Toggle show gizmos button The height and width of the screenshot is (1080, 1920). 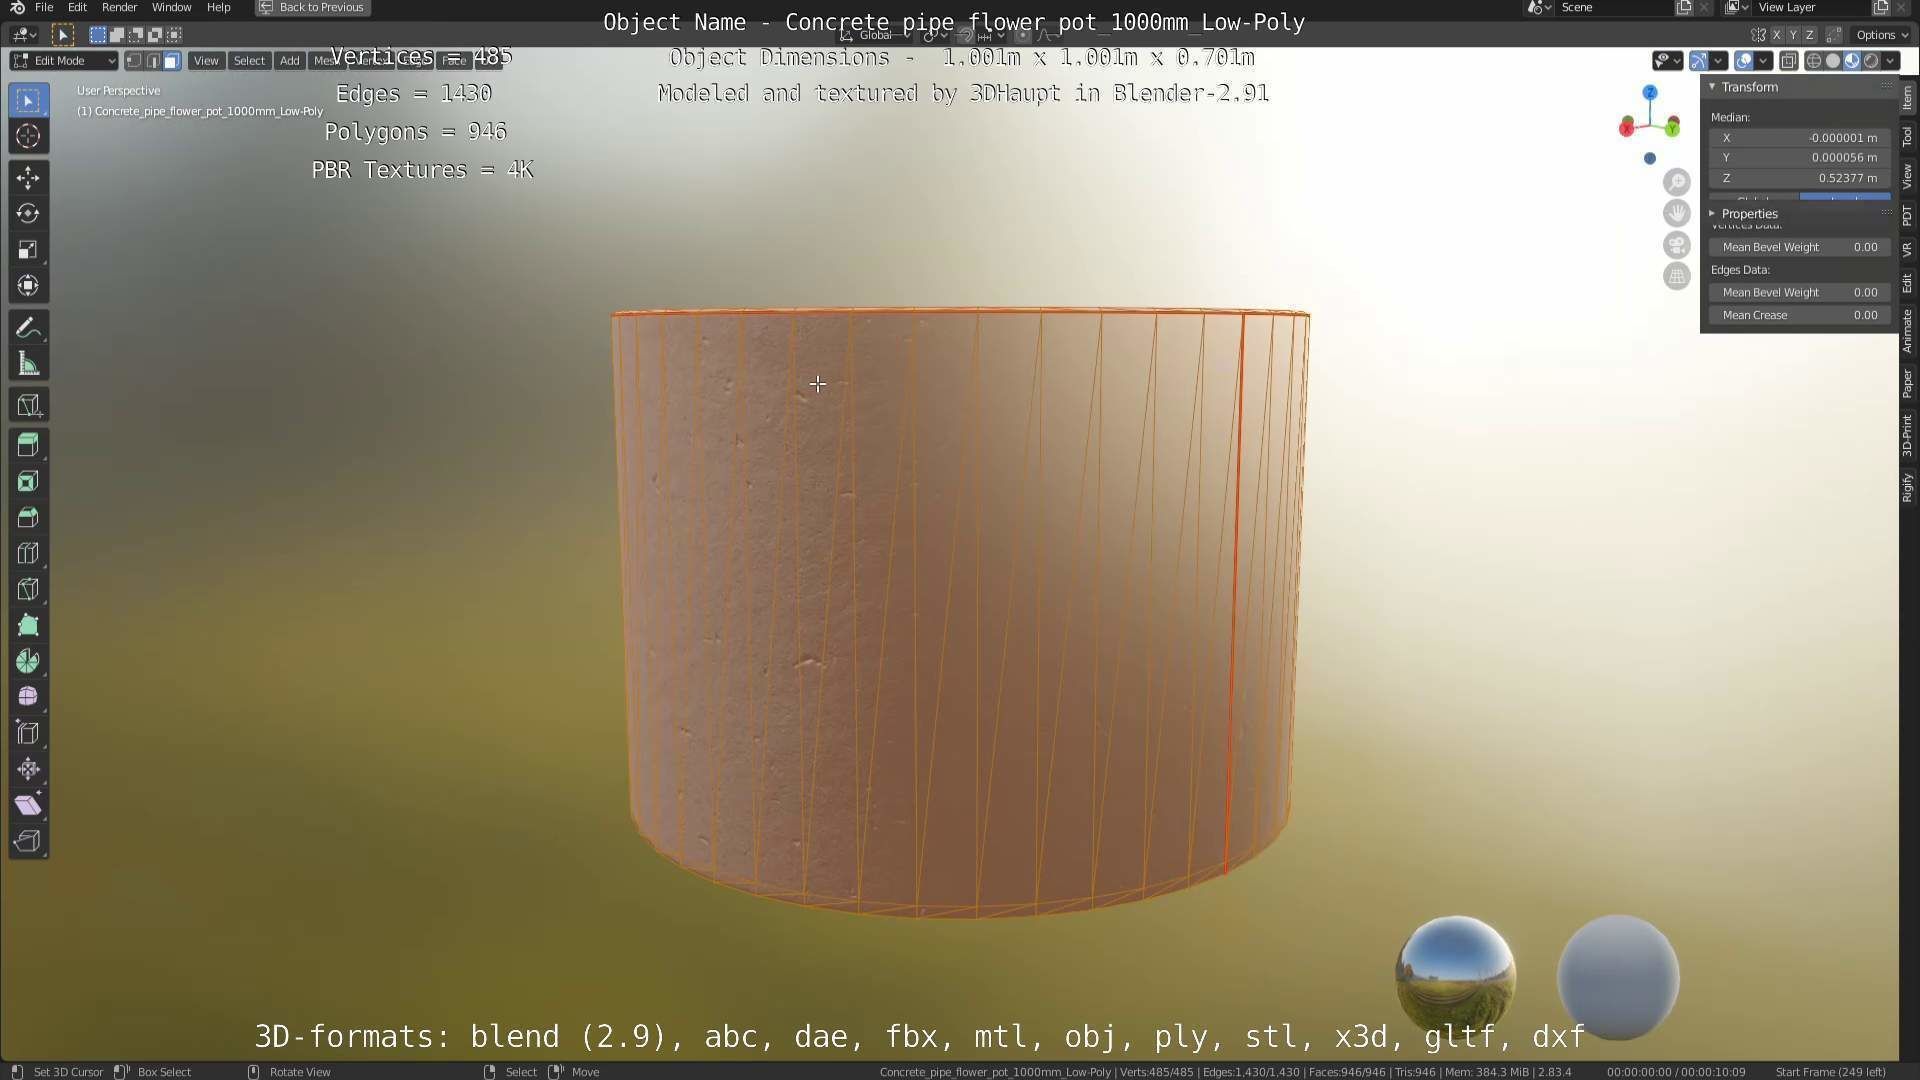(1699, 61)
